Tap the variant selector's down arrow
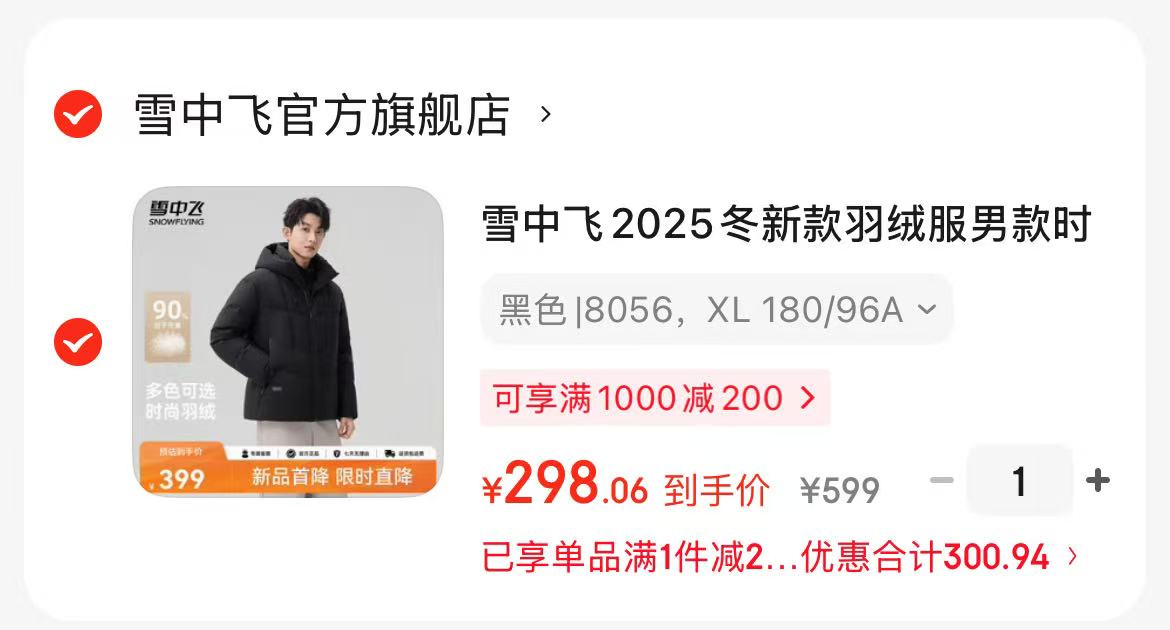This screenshot has width=1170, height=630. (926, 309)
